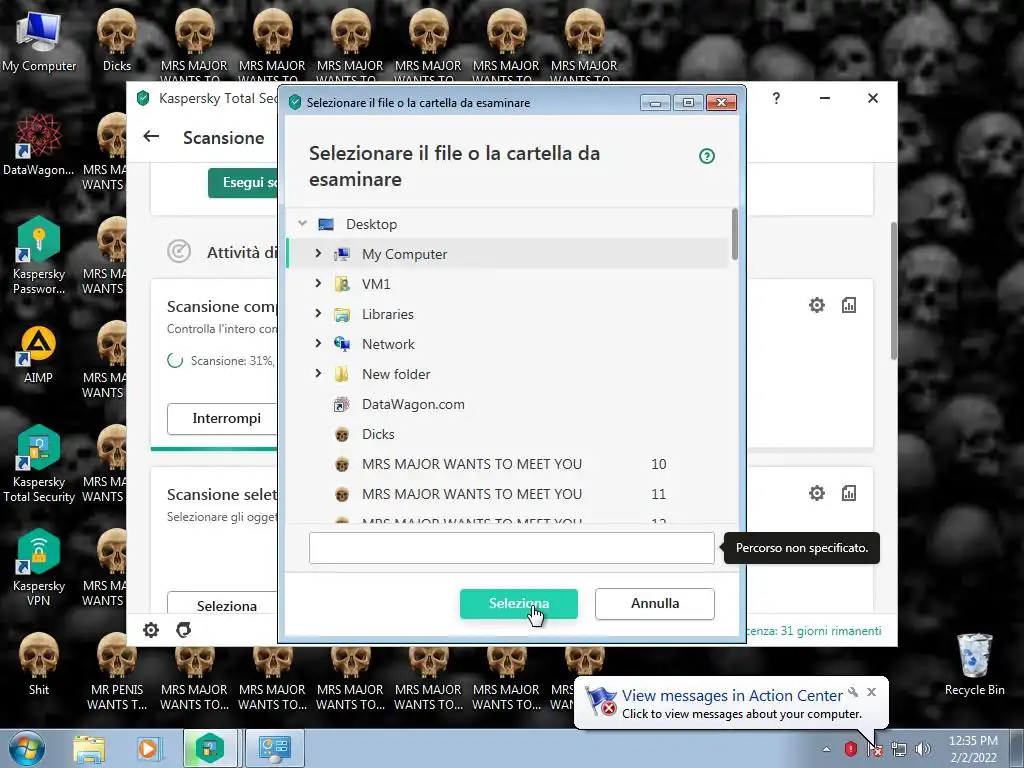Click the control panel taskbar icon
The height and width of the screenshot is (768, 1024).
coord(274,748)
